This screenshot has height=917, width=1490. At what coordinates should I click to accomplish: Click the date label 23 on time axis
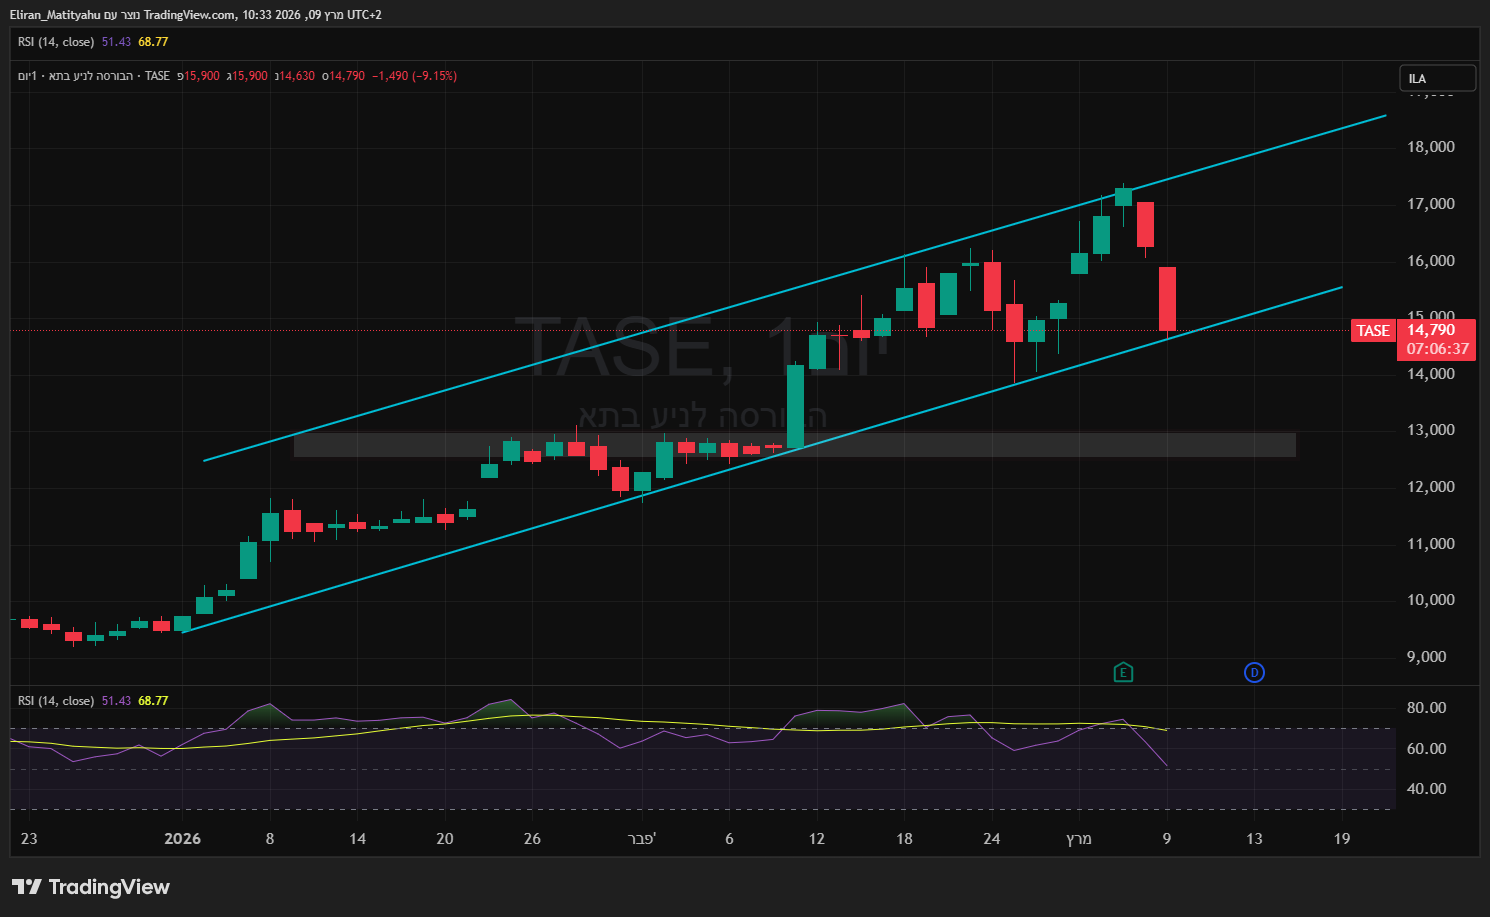point(29,839)
